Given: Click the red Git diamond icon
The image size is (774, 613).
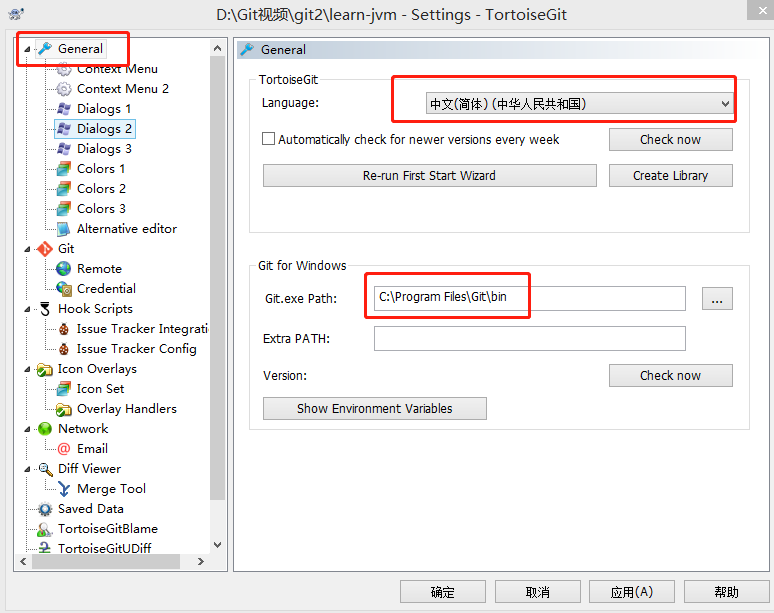Looking at the screenshot, I should 45,249.
